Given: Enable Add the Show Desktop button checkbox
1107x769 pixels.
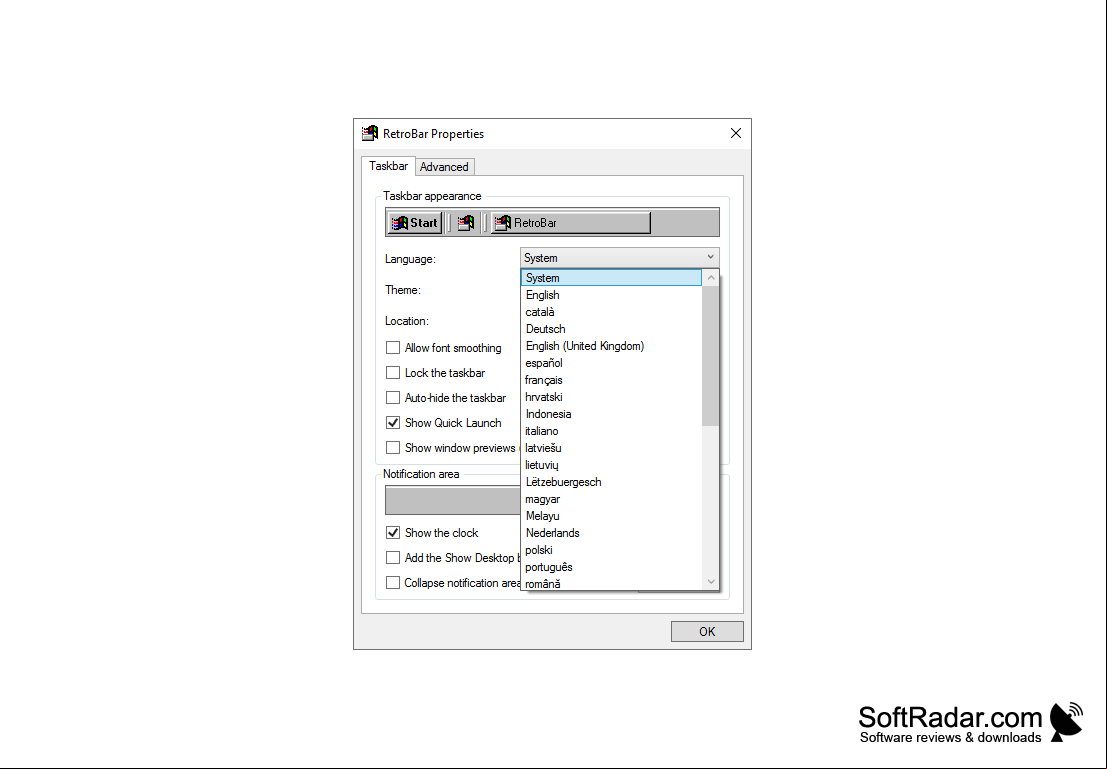Looking at the screenshot, I should coord(393,557).
